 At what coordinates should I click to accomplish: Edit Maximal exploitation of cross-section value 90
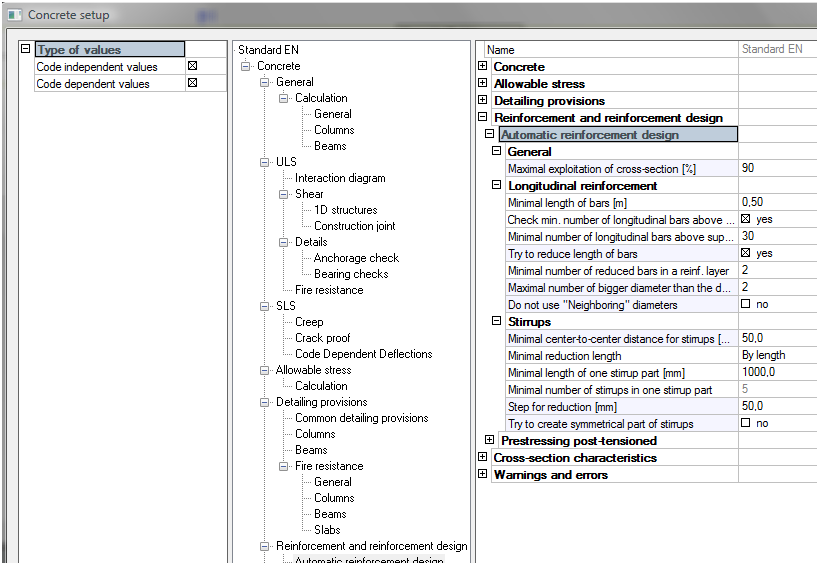pyautogui.click(x=778, y=168)
